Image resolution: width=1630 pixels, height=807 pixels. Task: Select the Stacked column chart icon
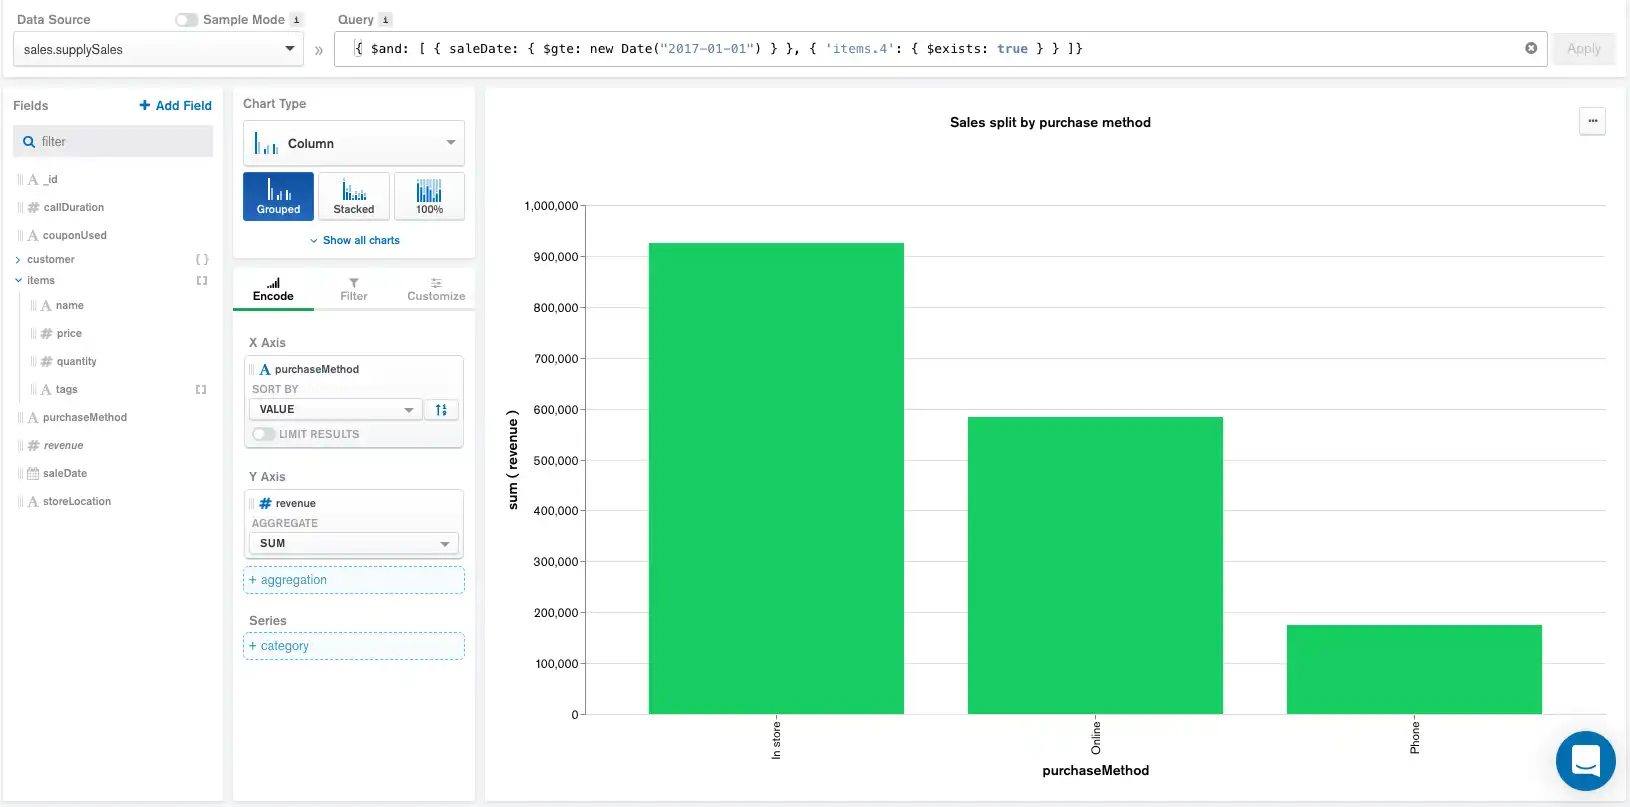[354, 196]
